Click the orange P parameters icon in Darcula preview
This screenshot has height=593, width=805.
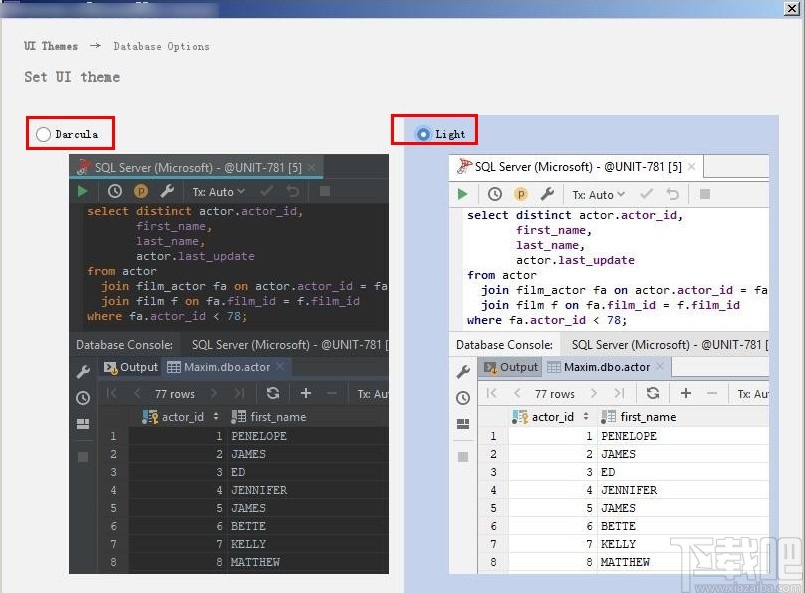(x=141, y=192)
